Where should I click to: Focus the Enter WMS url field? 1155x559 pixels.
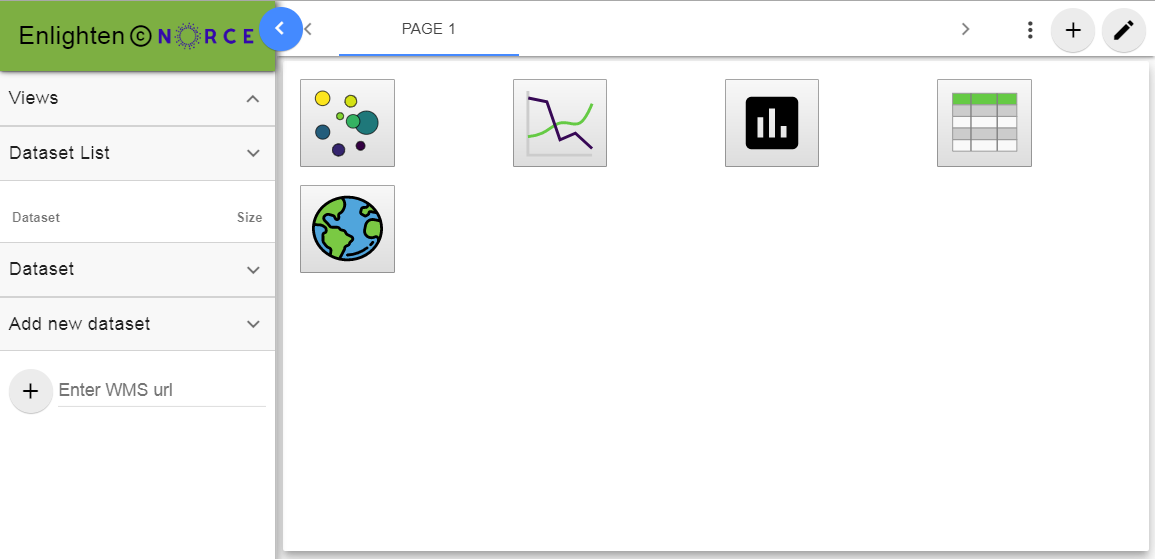(x=162, y=390)
